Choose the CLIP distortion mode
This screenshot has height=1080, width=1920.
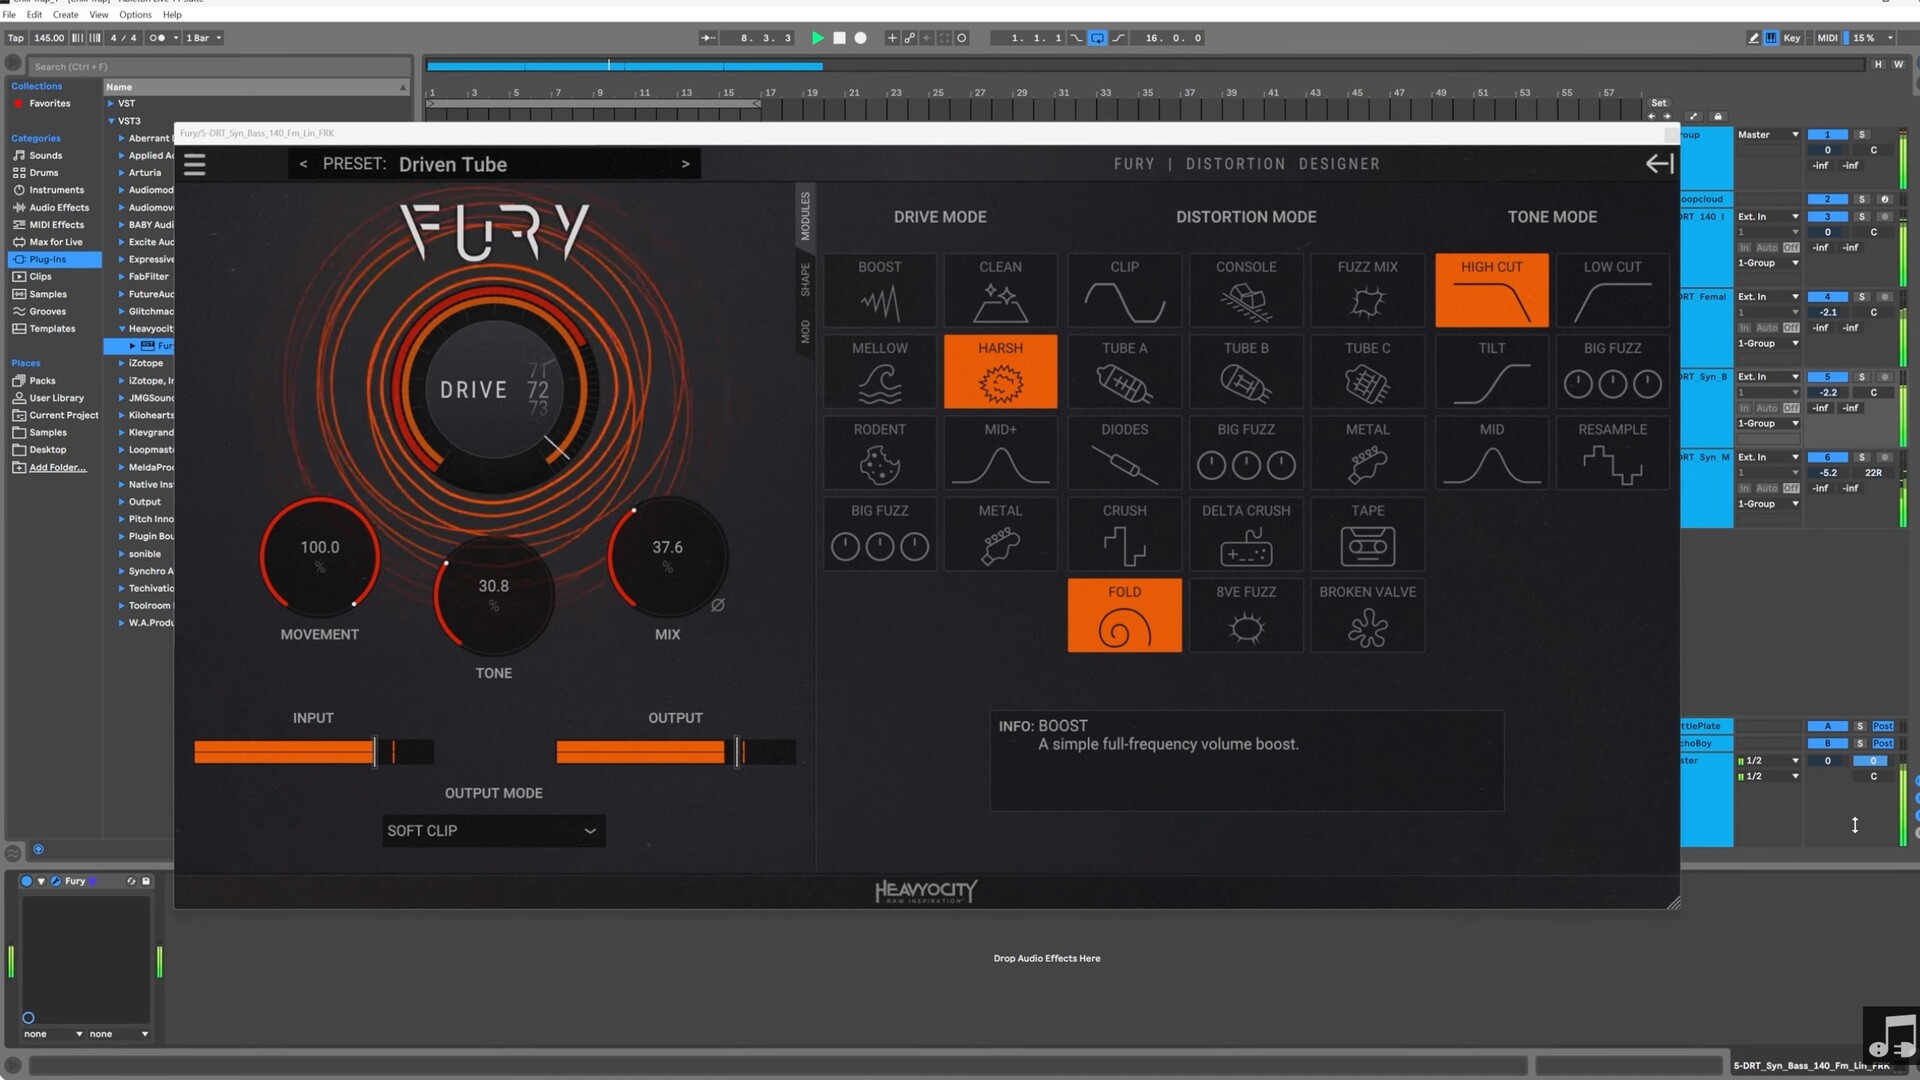(x=1124, y=290)
